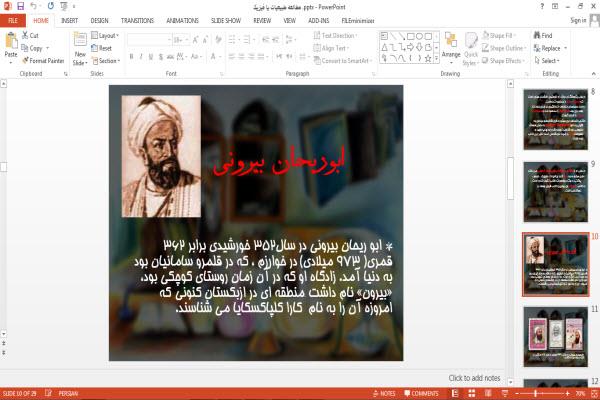
Task: Switch to the TRANSITIONS tab
Action: point(137,21)
